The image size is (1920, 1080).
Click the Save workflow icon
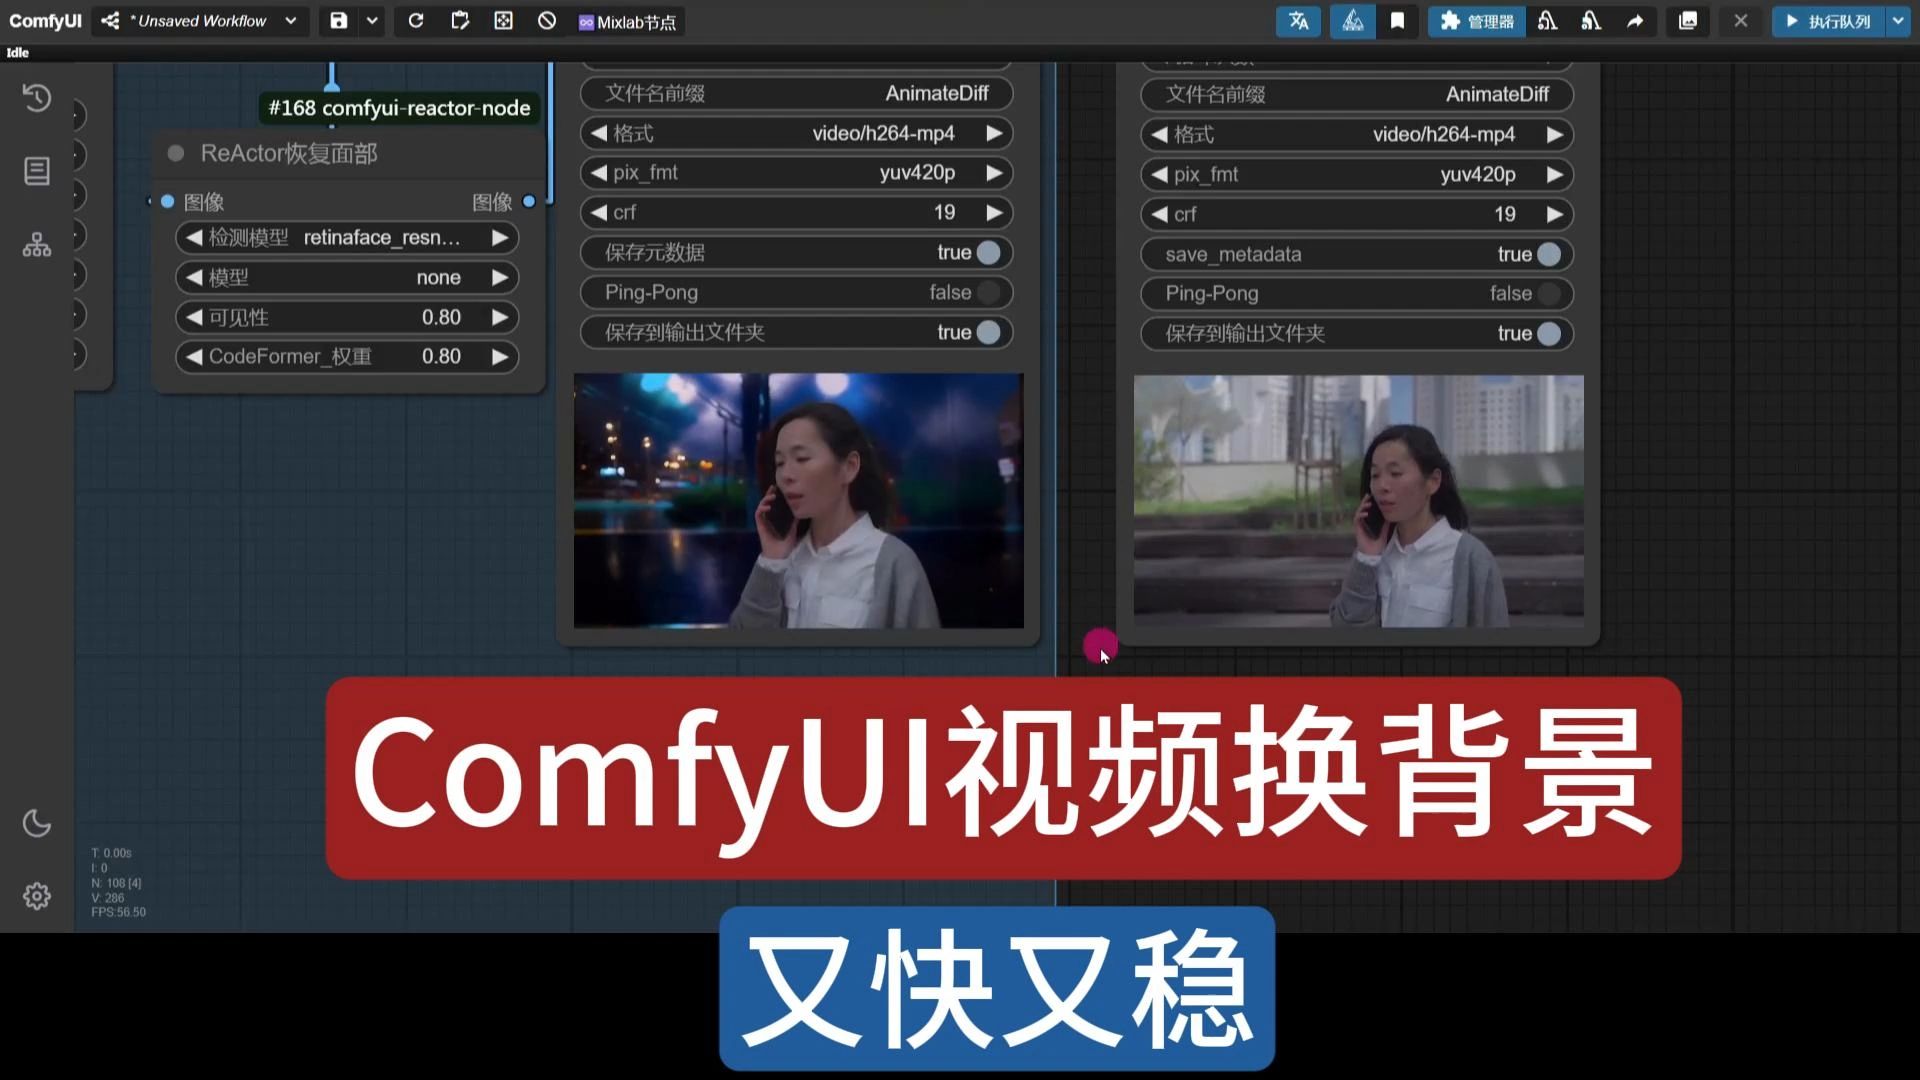(339, 21)
